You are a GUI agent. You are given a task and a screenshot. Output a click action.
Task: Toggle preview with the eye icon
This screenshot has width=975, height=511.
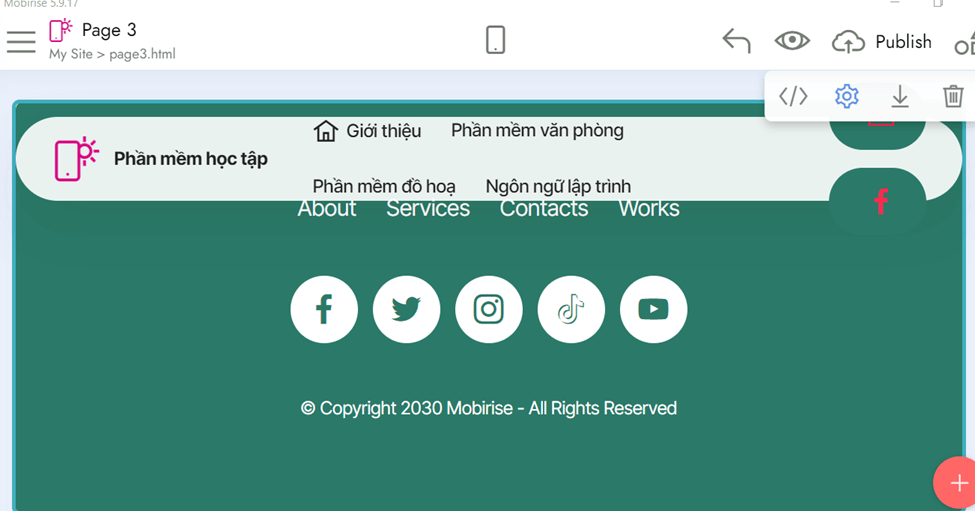(x=792, y=41)
